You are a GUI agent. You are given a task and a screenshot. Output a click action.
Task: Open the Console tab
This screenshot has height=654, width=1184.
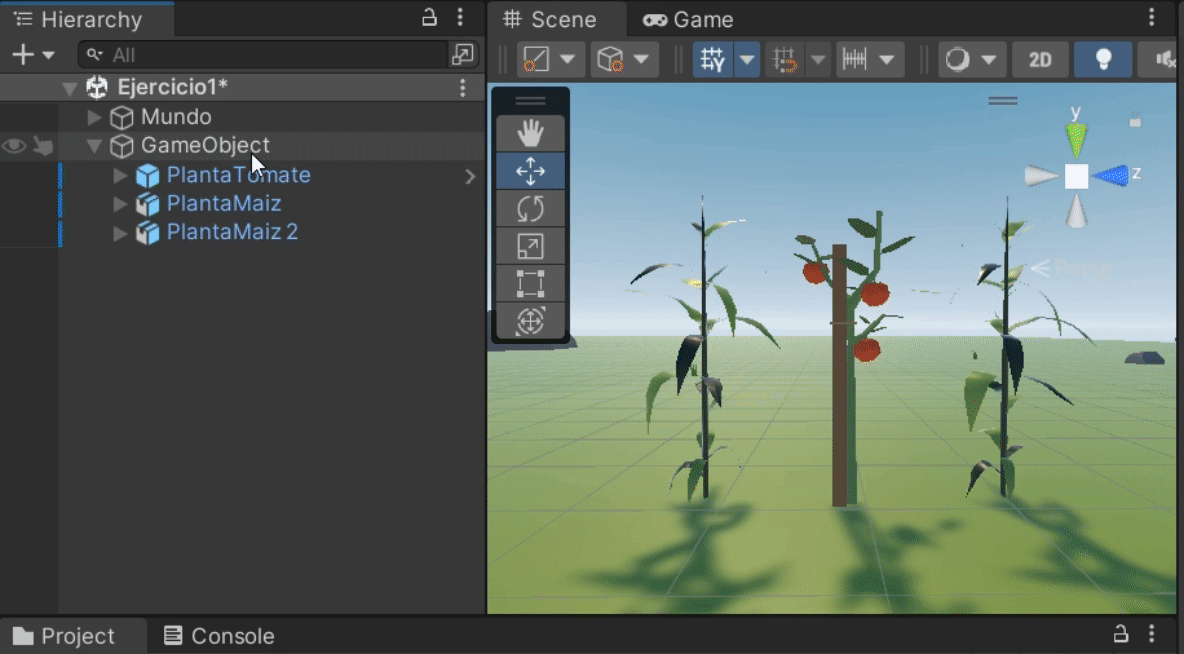[x=219, y=636]
